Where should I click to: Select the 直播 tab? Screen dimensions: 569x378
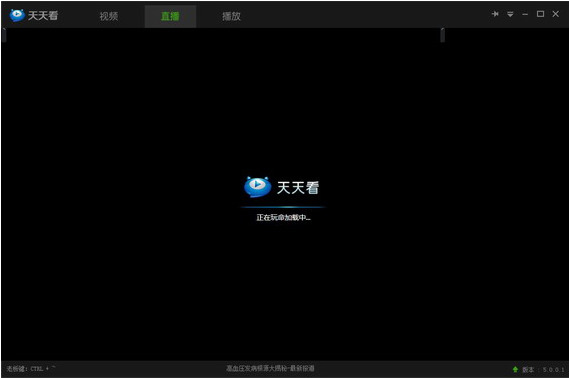[x=170, y=16]
